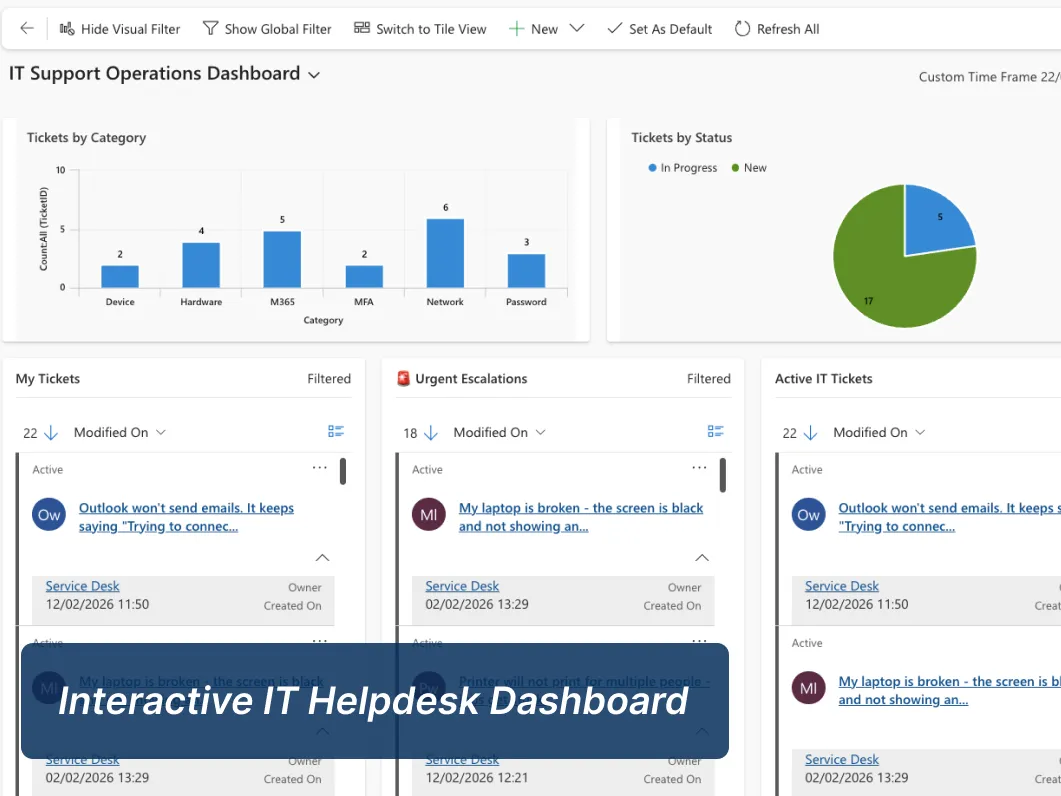The image size is (1061, 796).
Task: Toggle view layout icon in Urgent Escalations
Action: pos(715,431)
